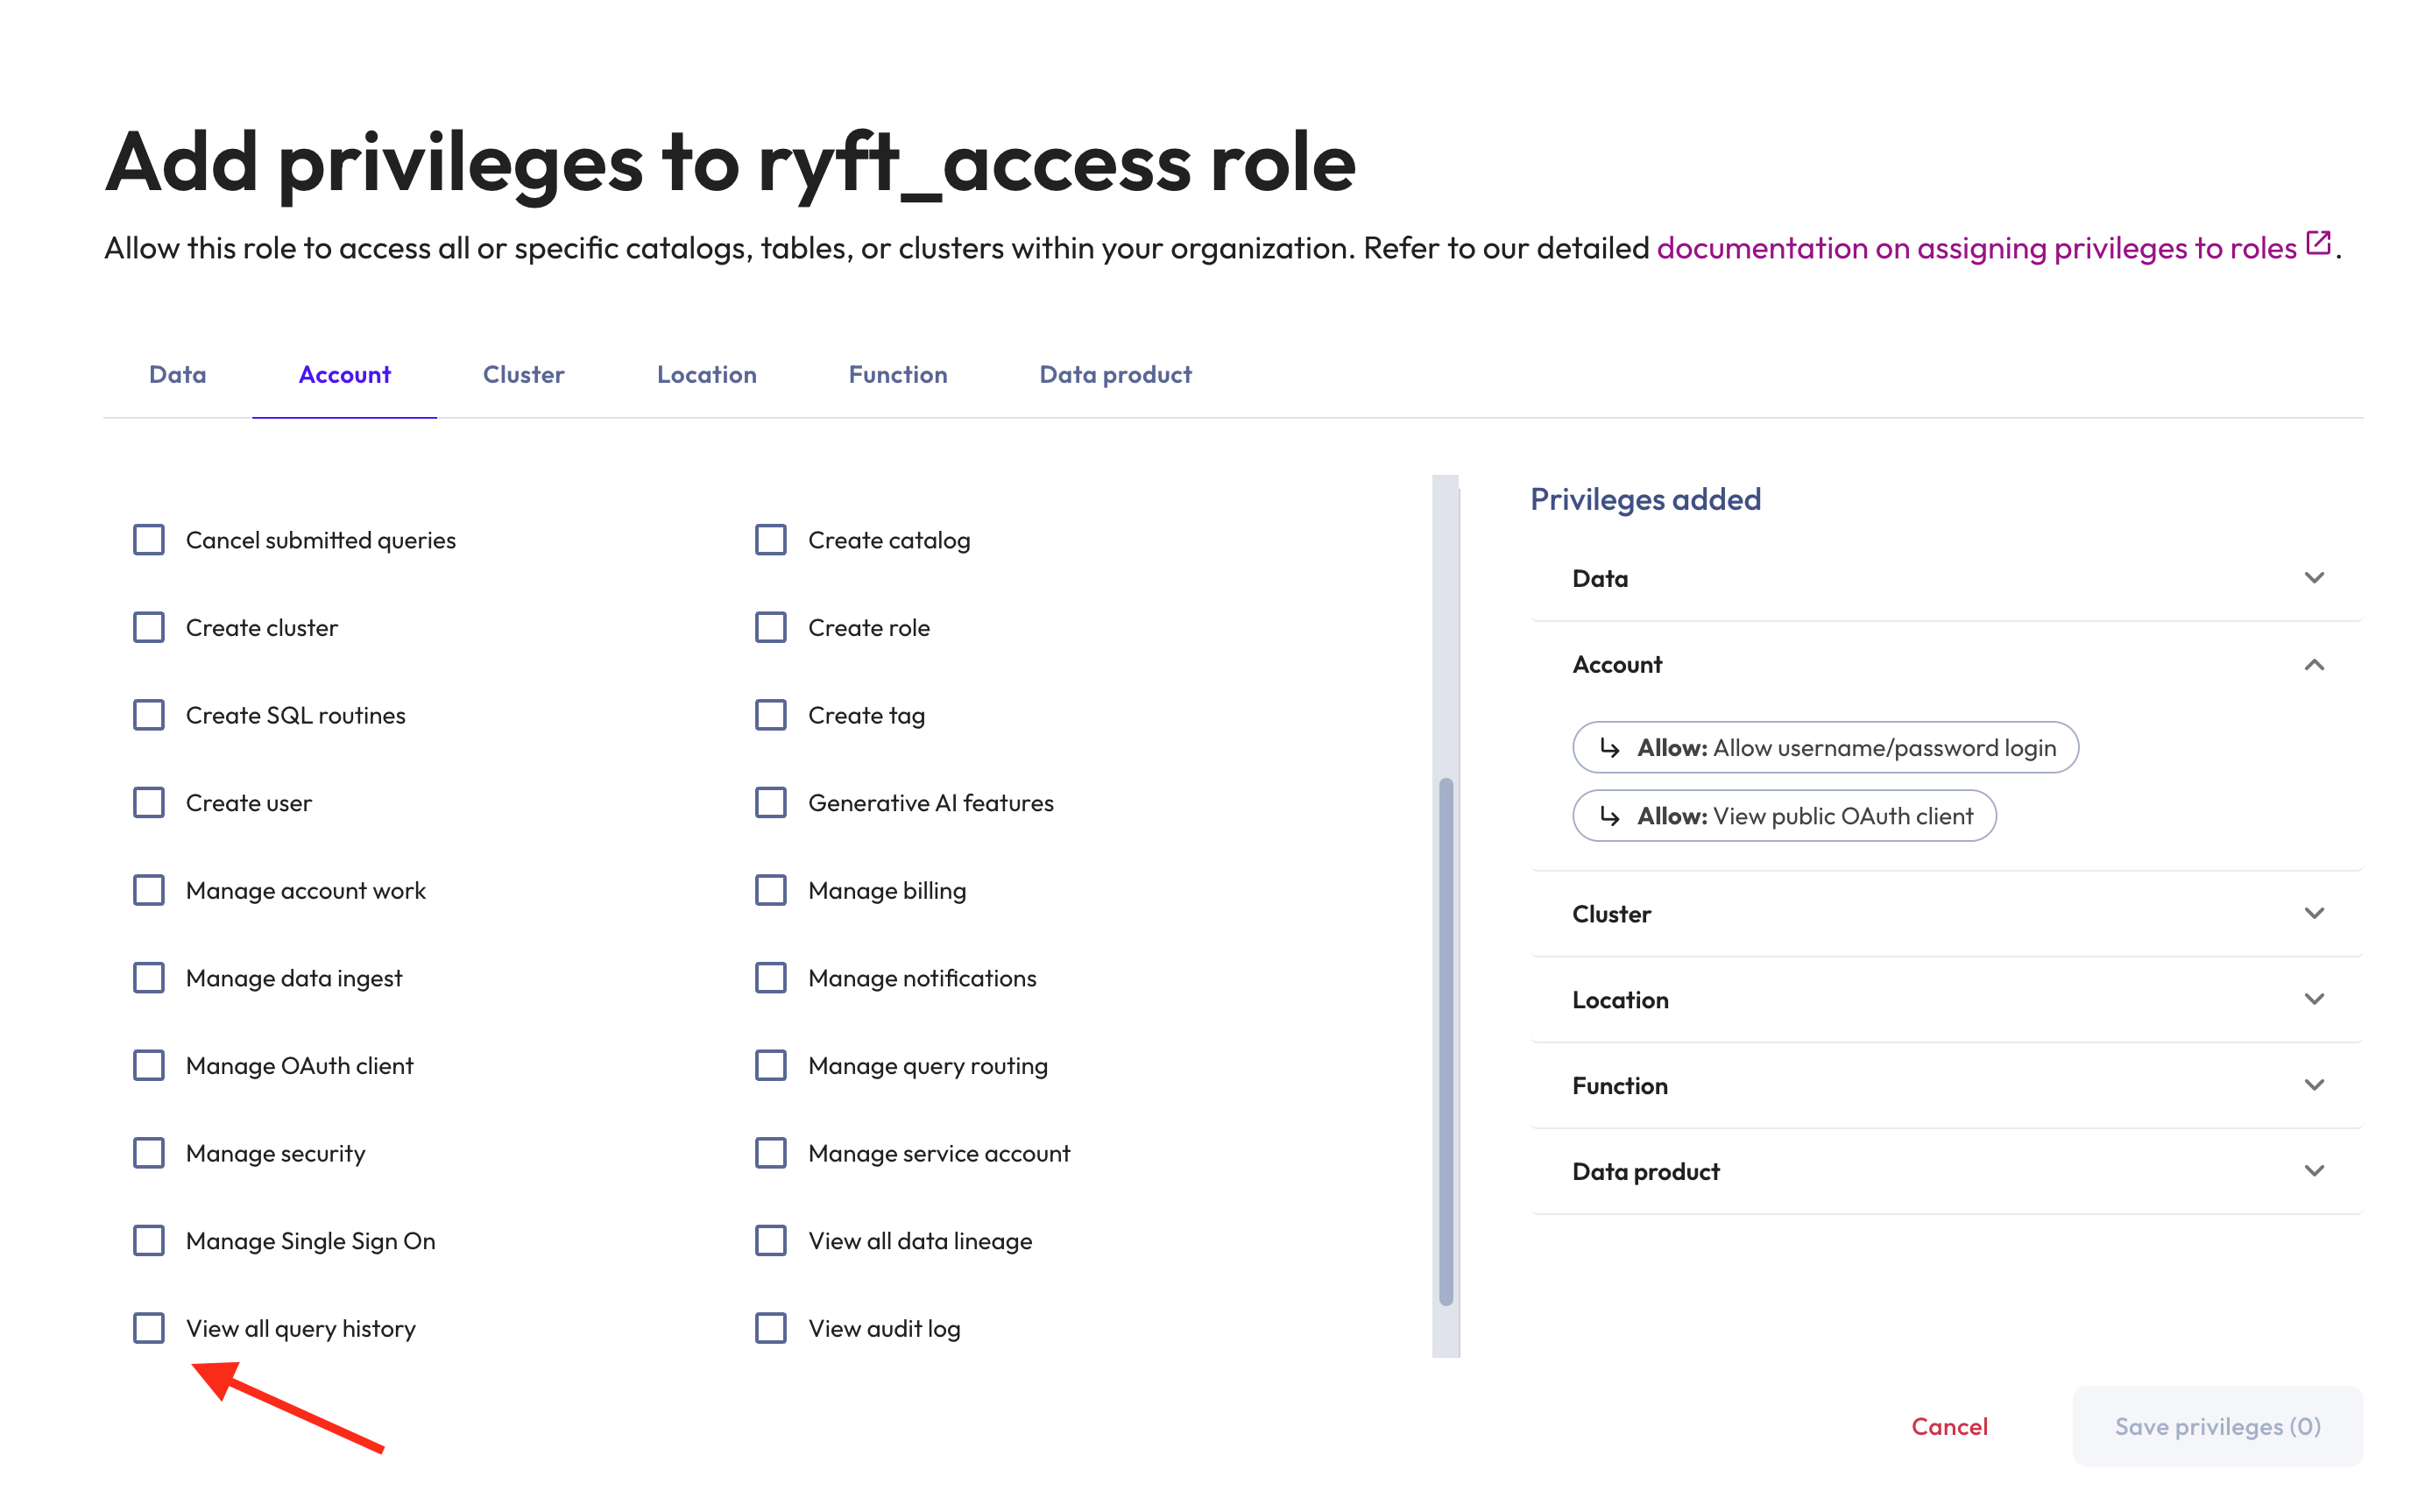Click the Cancel button
Screen dimensions: 2432x1512
[x=1948, y=1427]
